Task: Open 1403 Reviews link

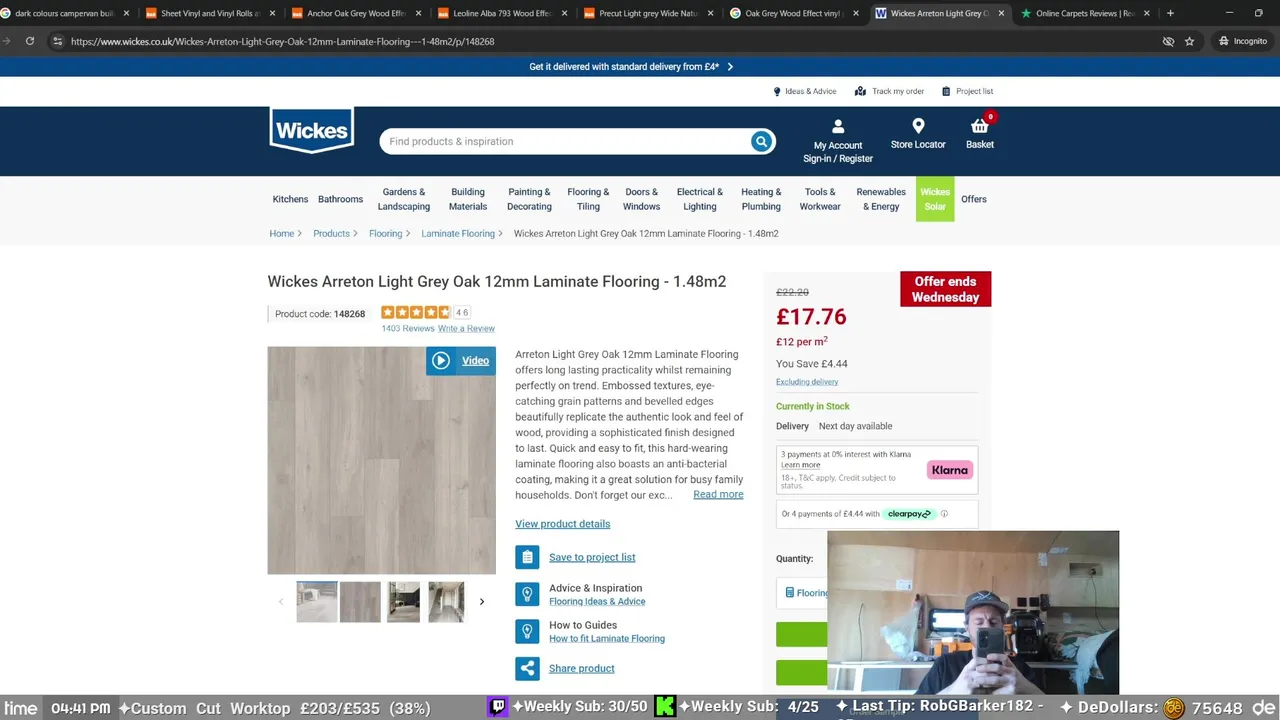Action: (407, 328)
